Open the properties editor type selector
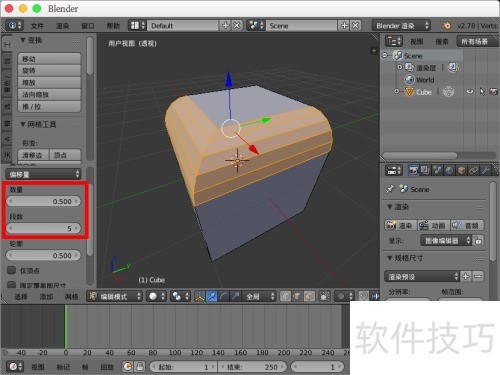Image resolution: width=500 pixels, height=375 pixels. click(394, 170)
